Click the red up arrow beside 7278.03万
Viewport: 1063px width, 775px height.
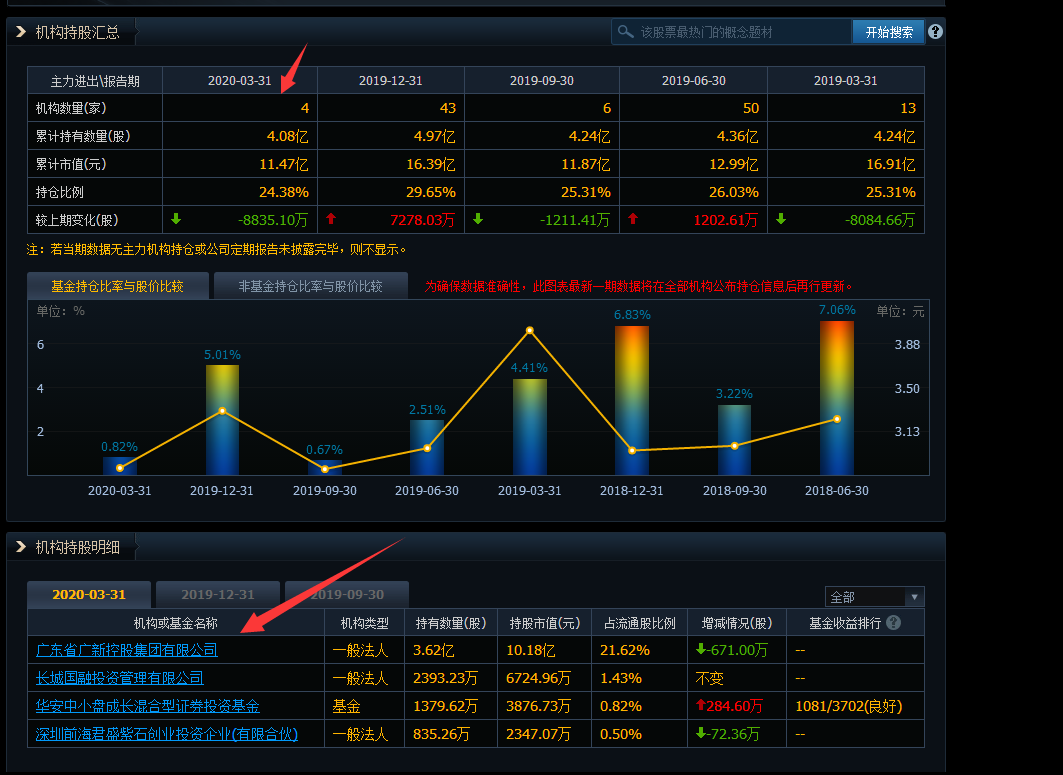click(x=331, y=219)
